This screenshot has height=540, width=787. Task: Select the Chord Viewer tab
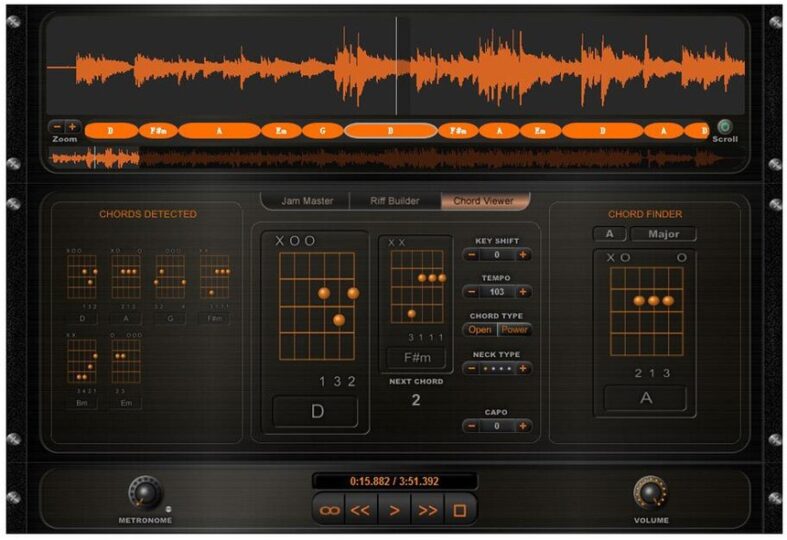[x=484, y=201]
